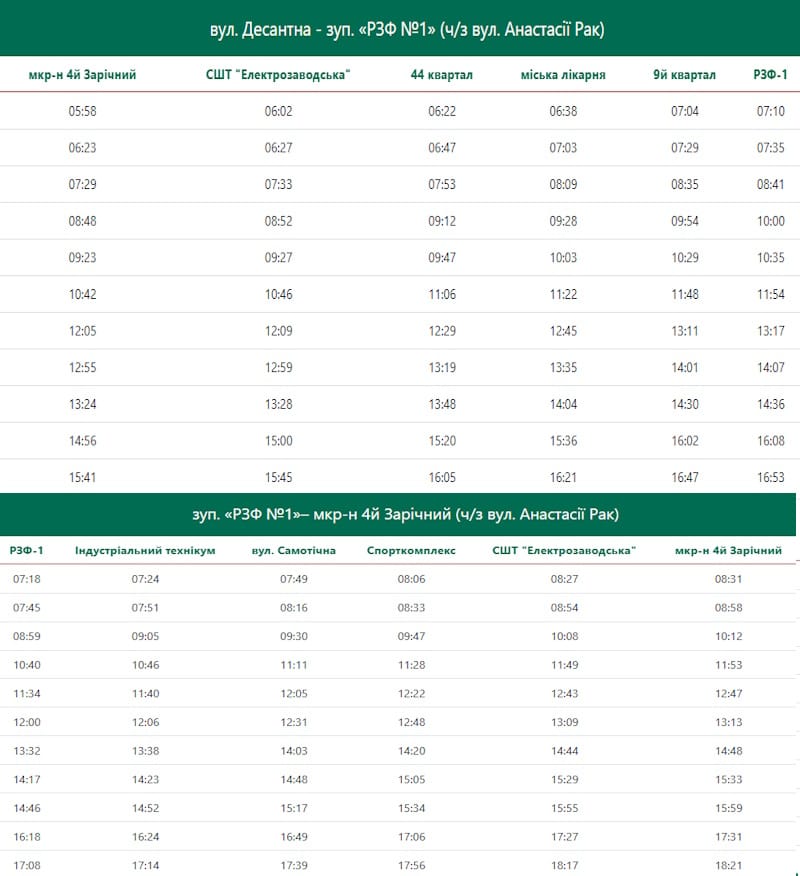Click the 12:45 міська лікарня time
Image resolution: width=800 pixels, height=876 pixels.
[563, 331]
